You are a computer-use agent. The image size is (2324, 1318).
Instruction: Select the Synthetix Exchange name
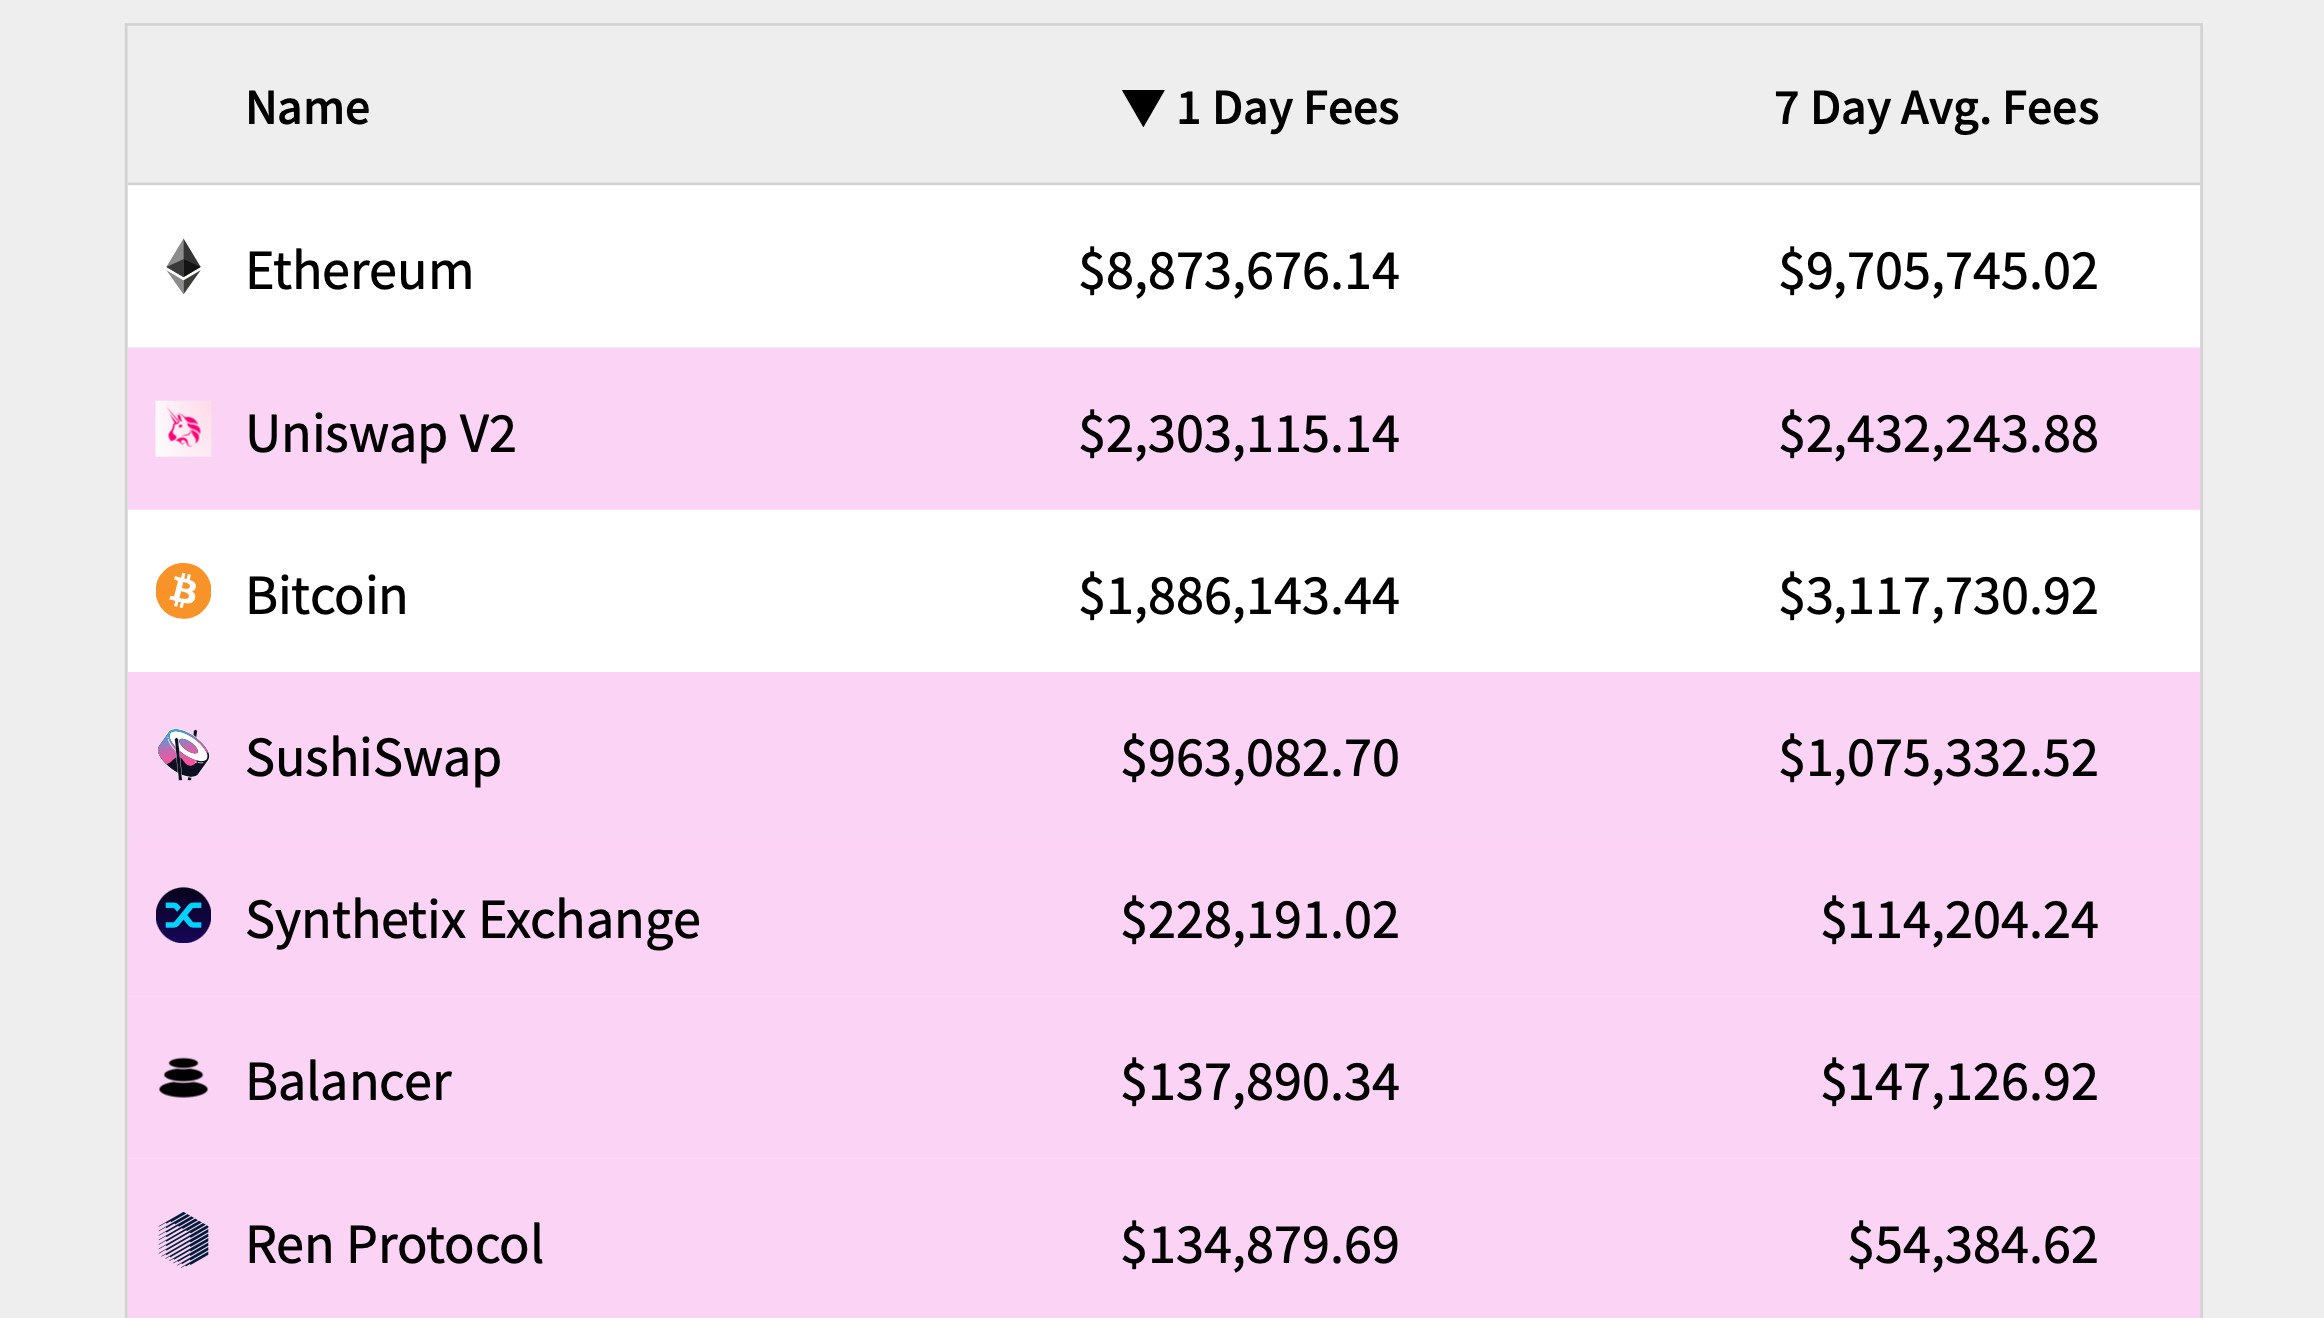coord(473,920)
